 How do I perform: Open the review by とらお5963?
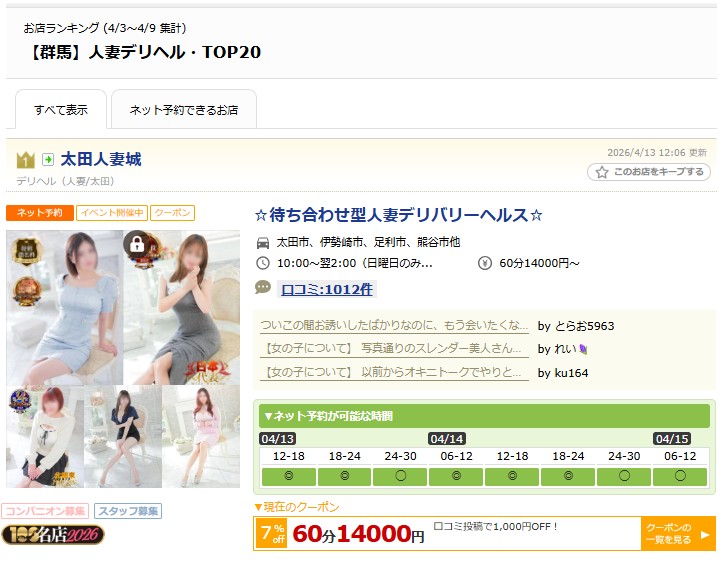(x=394, y=326)
